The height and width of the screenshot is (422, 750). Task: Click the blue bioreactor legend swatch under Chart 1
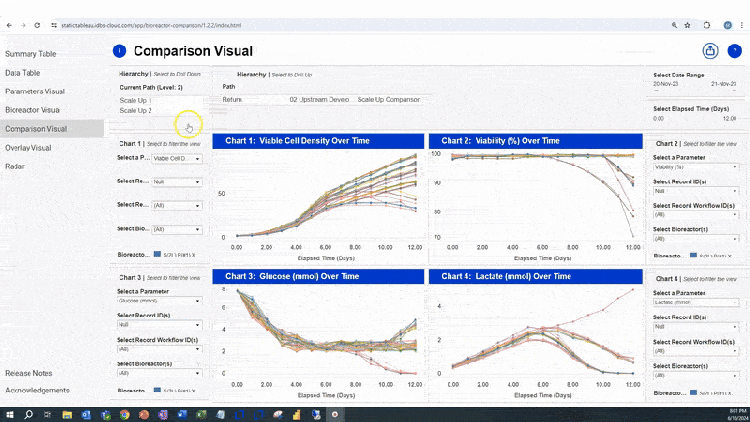(157, 255)
